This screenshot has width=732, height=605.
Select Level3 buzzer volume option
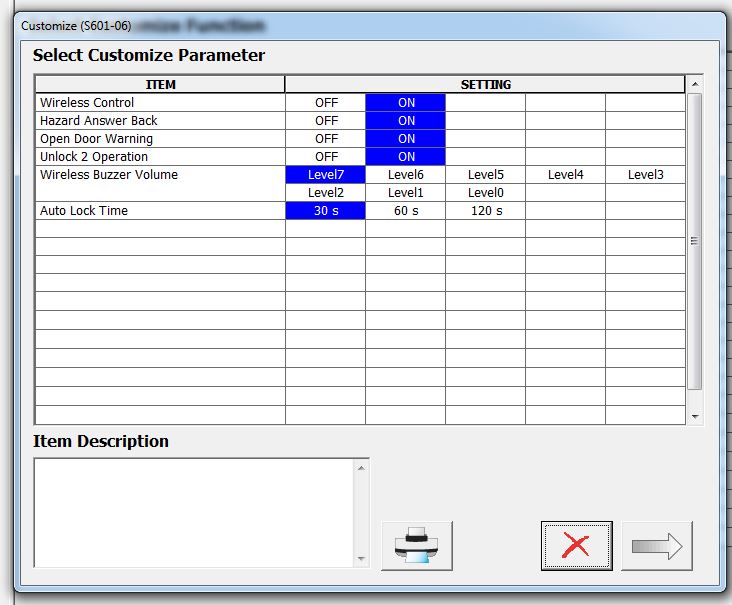(645, 175)
